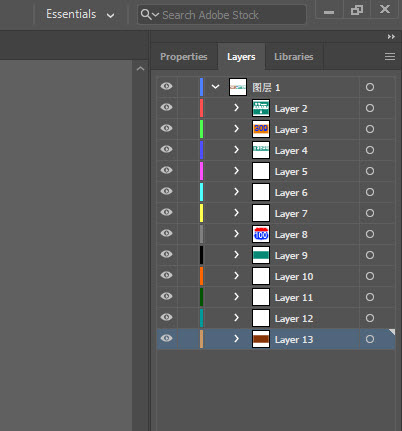Select the row named Layer 12
The width and height of the screenshot is (402, 431).
(x=276, y=318)
